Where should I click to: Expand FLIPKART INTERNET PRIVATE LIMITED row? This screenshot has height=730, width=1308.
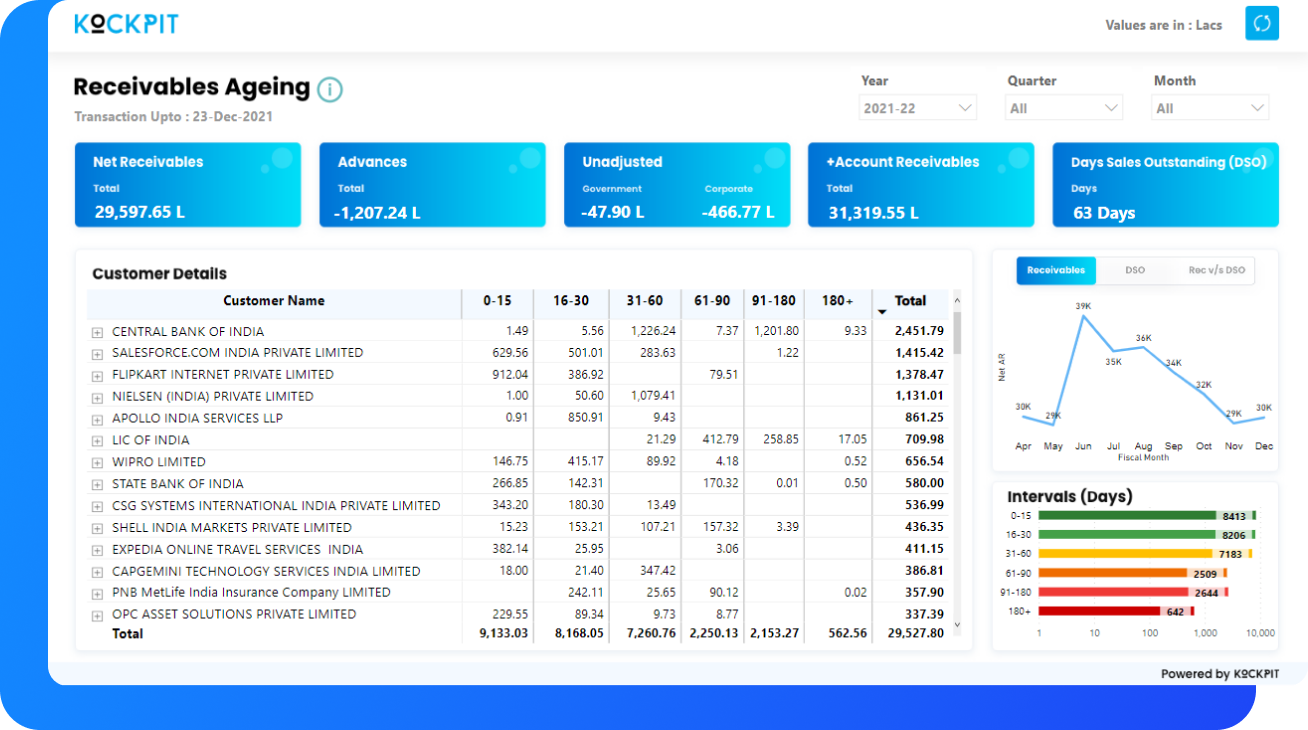tap(97, 376)
